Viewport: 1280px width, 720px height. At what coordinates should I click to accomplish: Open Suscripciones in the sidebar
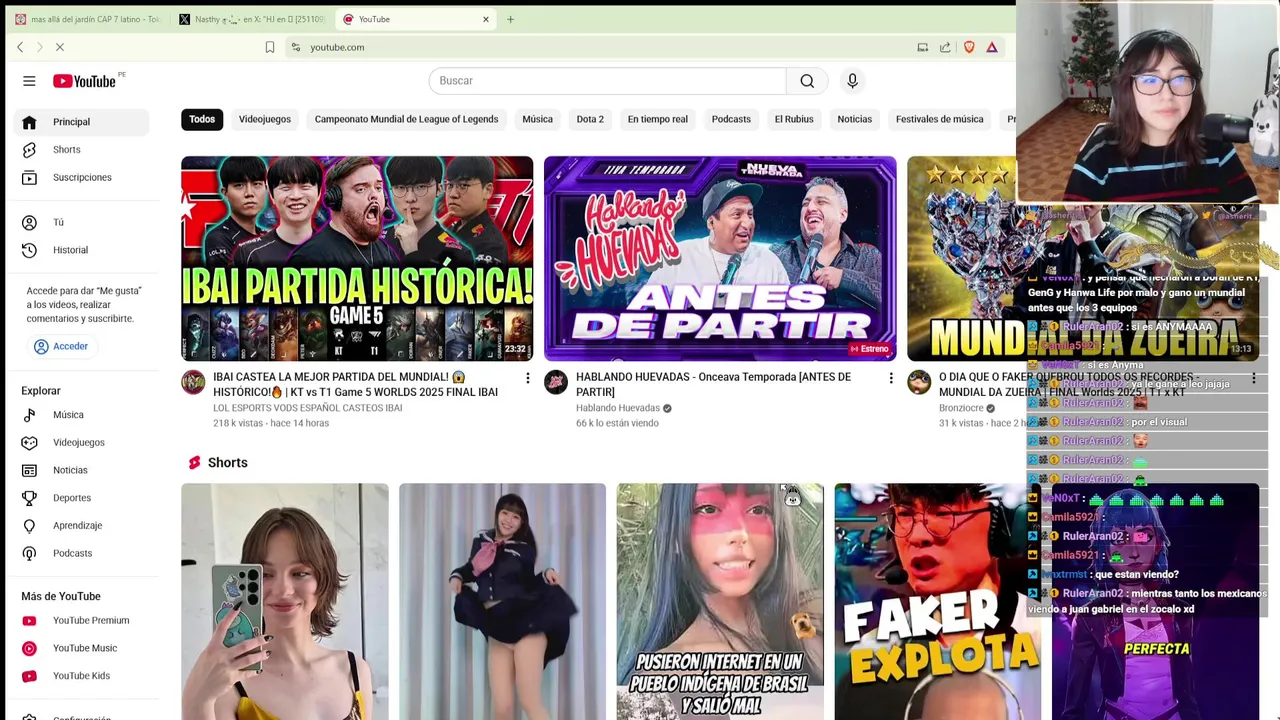click(x=81, y=178)
